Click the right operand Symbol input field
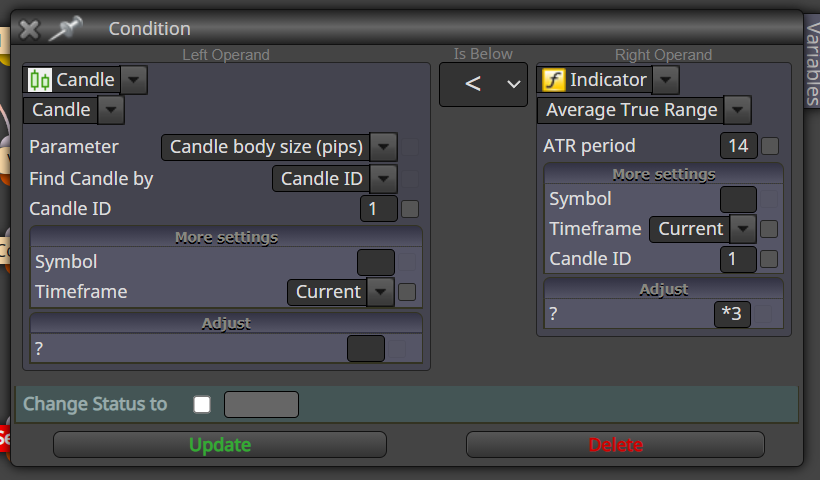 (x=738, y=199)
